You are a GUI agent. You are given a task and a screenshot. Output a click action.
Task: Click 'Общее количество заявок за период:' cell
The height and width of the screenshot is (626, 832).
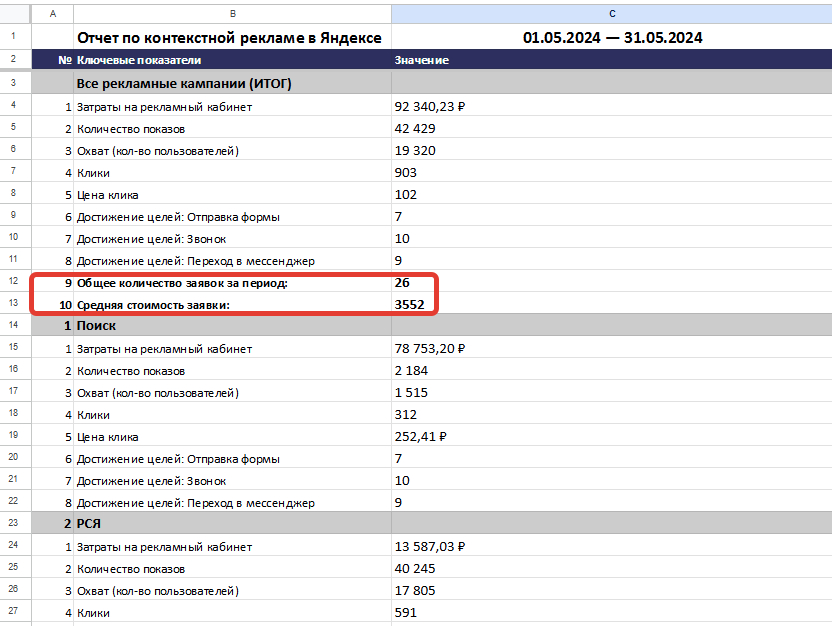pos(232,283)
